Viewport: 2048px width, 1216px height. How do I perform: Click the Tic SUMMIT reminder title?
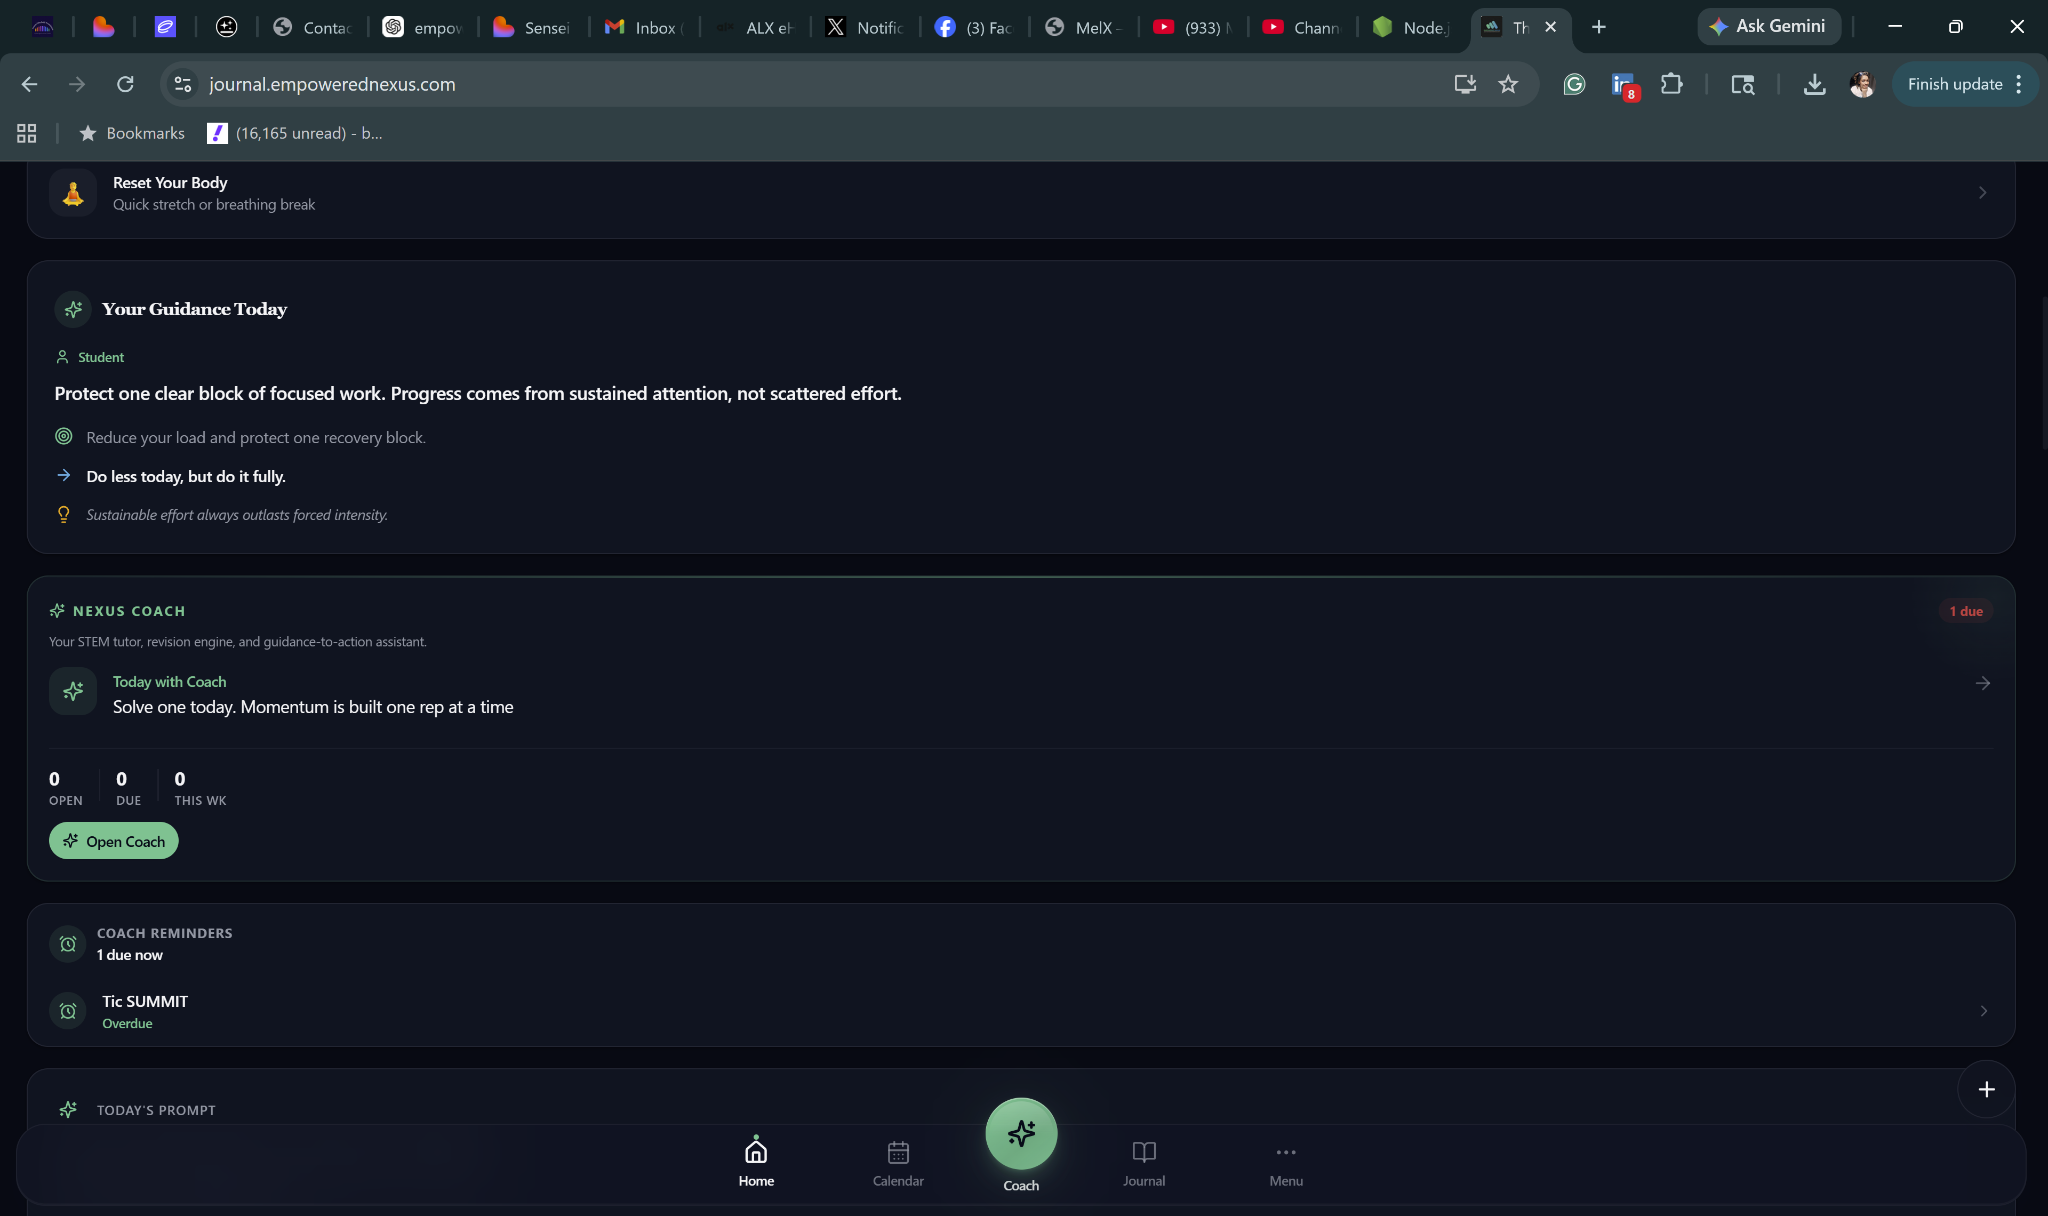pos(145,1001)
